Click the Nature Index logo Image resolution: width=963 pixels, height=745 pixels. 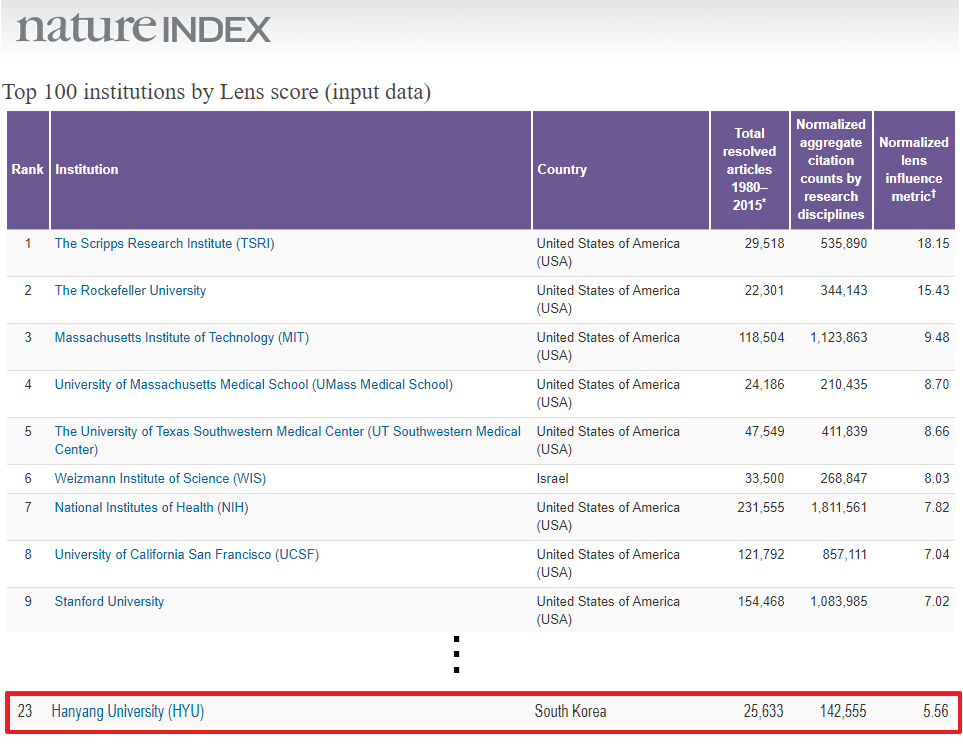[x=144, y=28]
